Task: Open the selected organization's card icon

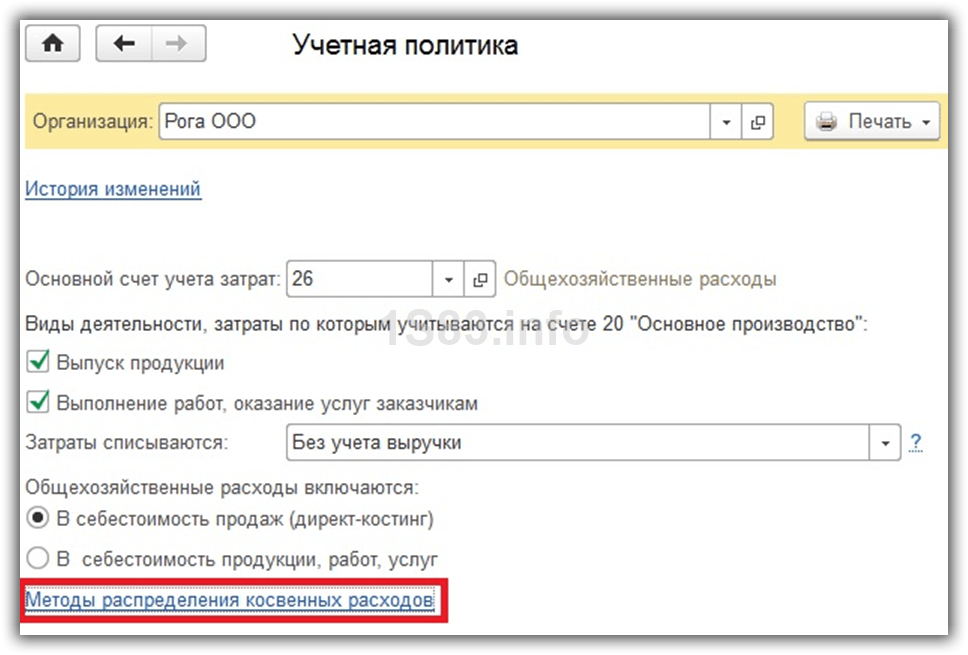Action: coord(757,122)
